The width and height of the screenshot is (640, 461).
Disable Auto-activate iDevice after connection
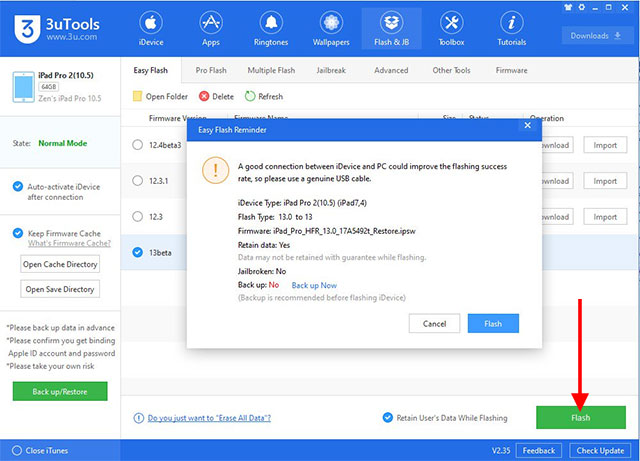[x=18, y=187]
